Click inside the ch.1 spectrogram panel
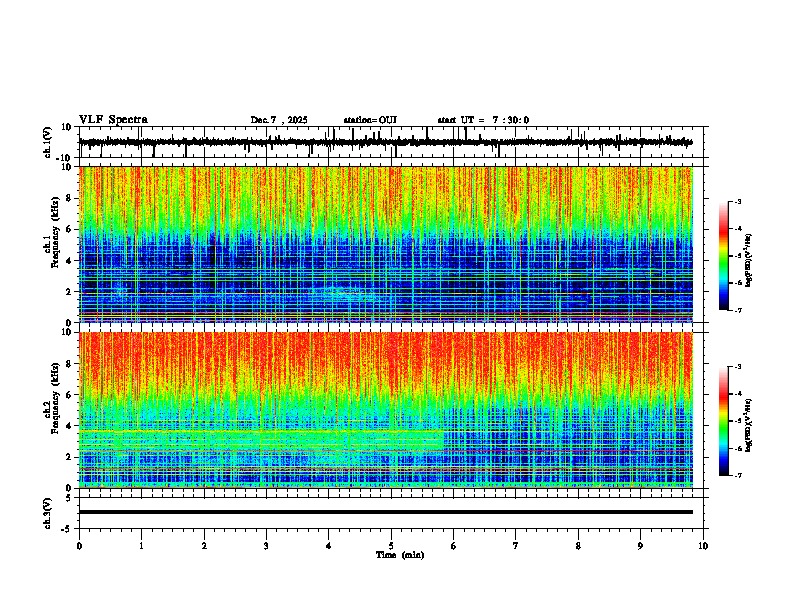This screenshot has height=612, width=792. [385, 244]
